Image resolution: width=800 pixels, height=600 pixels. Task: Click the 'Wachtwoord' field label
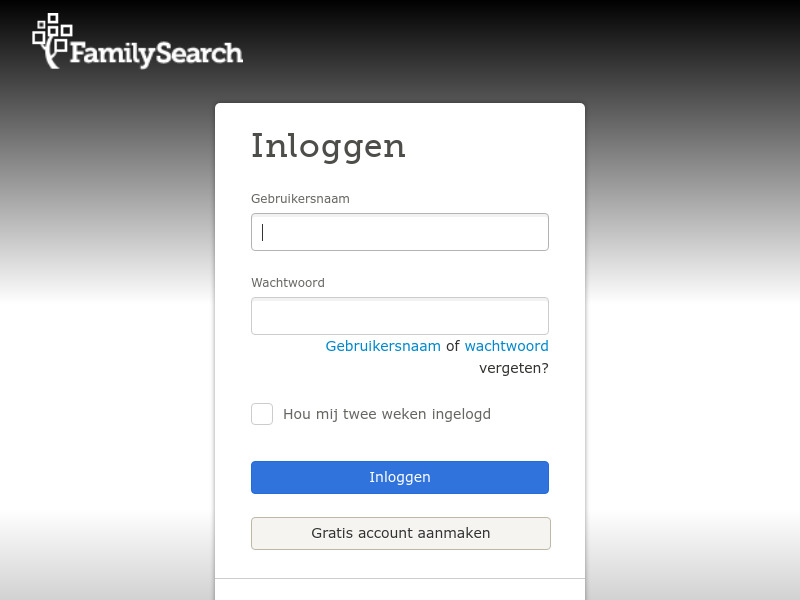(x=287, y=282)
